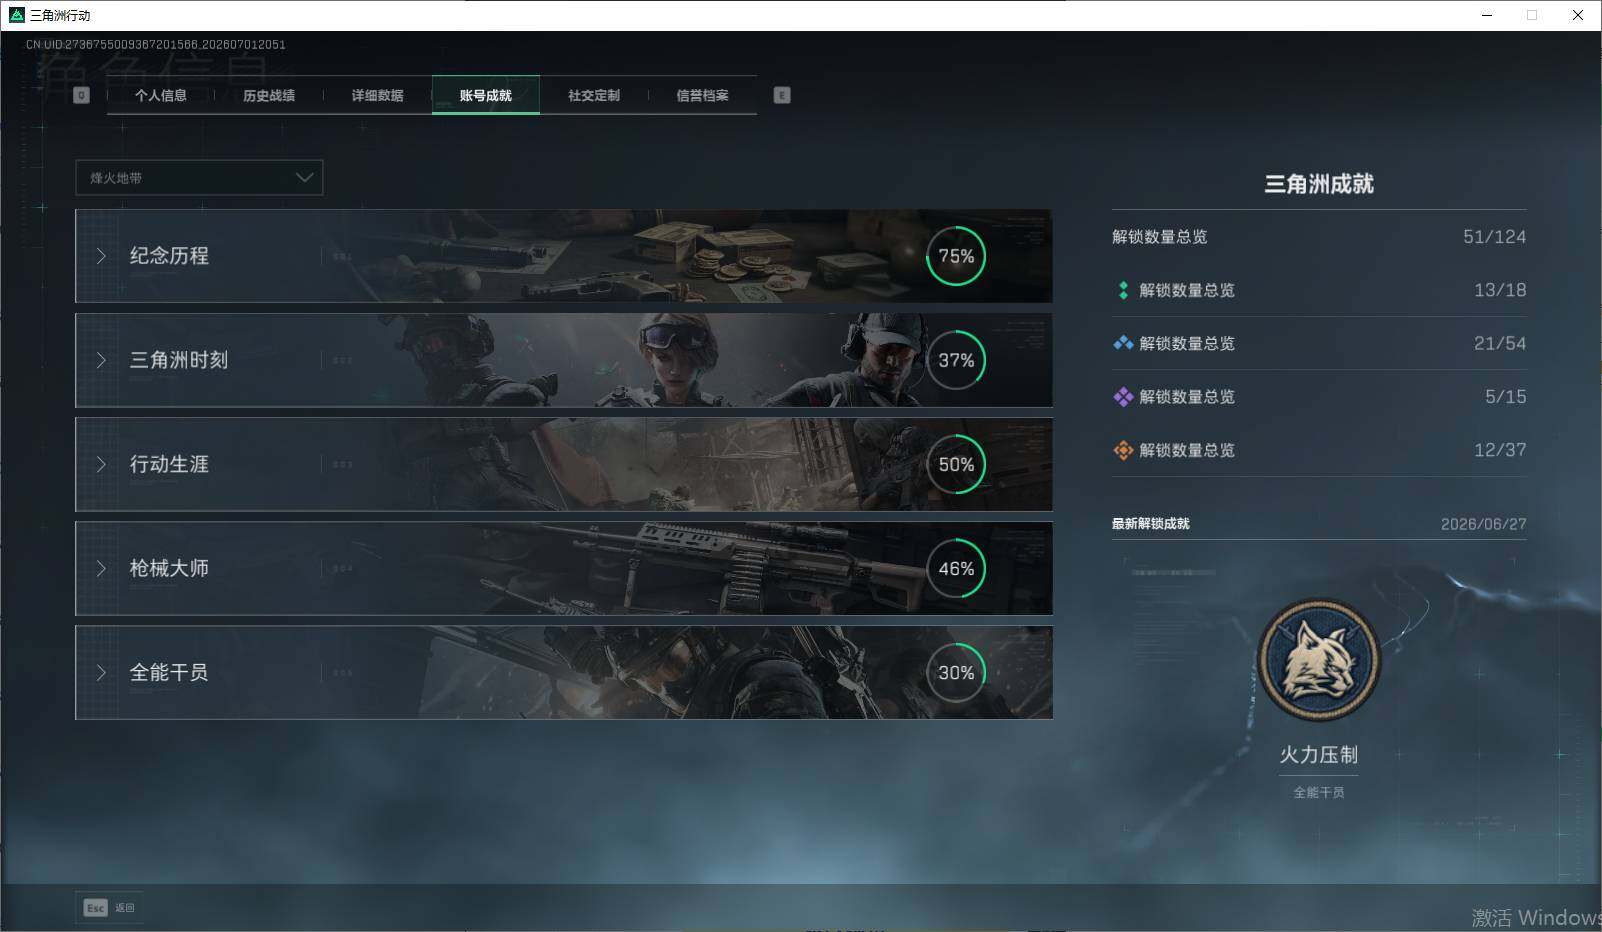Click the E next-tab key icon
The image size is (1602, 932).
(782, 95)
